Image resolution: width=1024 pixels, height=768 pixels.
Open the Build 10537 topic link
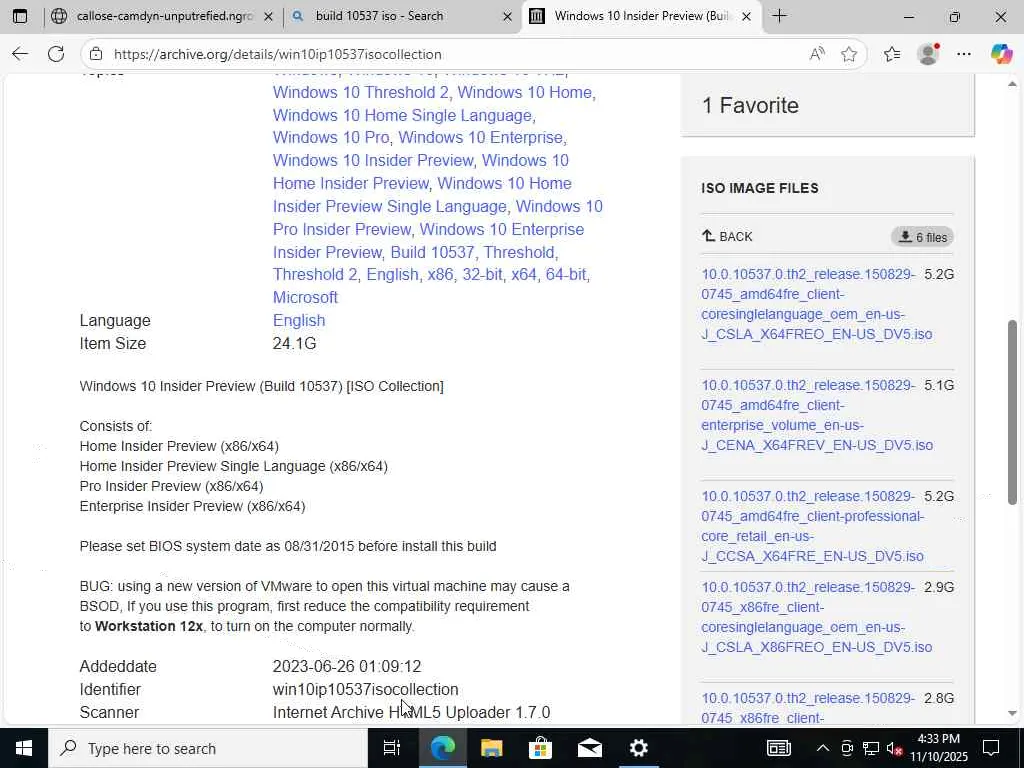432,252
